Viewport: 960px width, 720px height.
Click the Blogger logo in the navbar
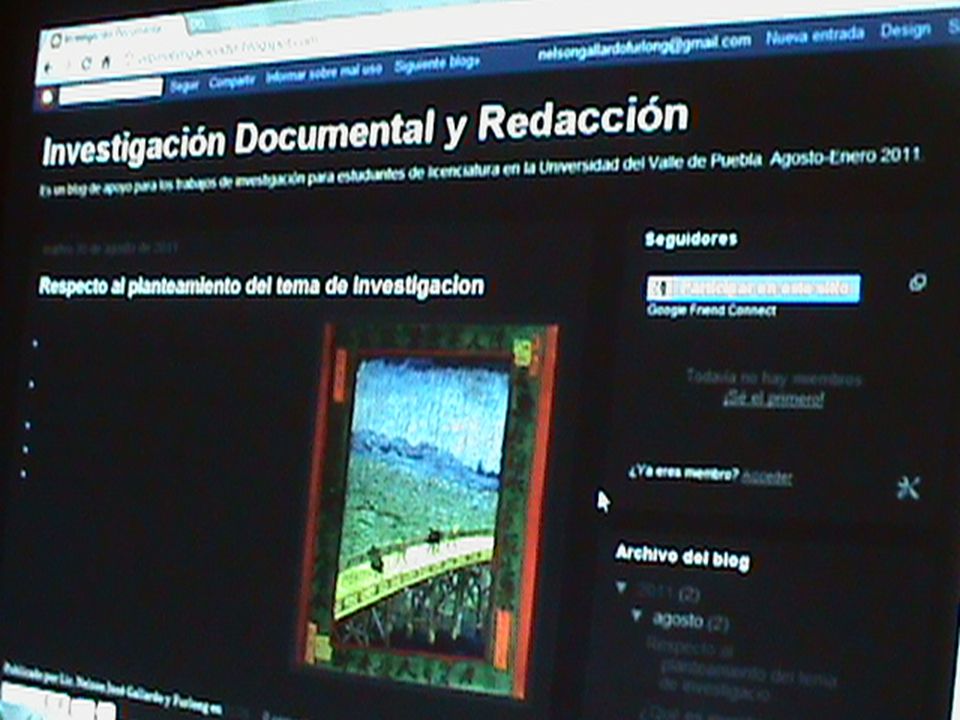pyautogui.click(x=47, y=97)
